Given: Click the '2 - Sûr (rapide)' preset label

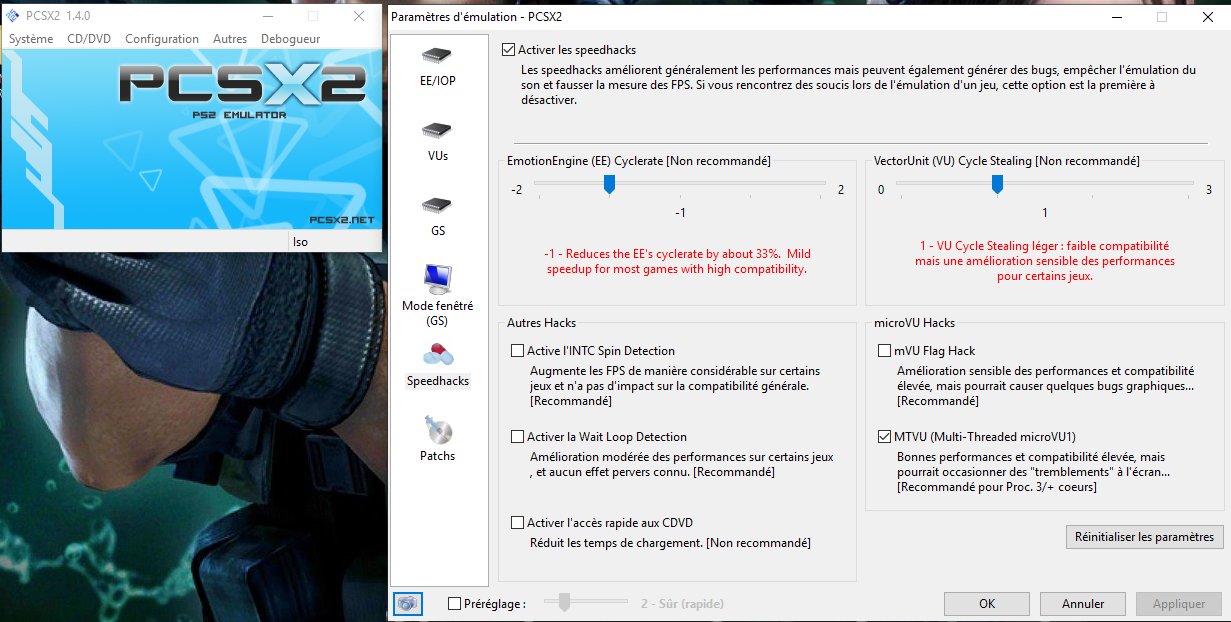Looking at the screenshot, I should click(x=682, y=604).
